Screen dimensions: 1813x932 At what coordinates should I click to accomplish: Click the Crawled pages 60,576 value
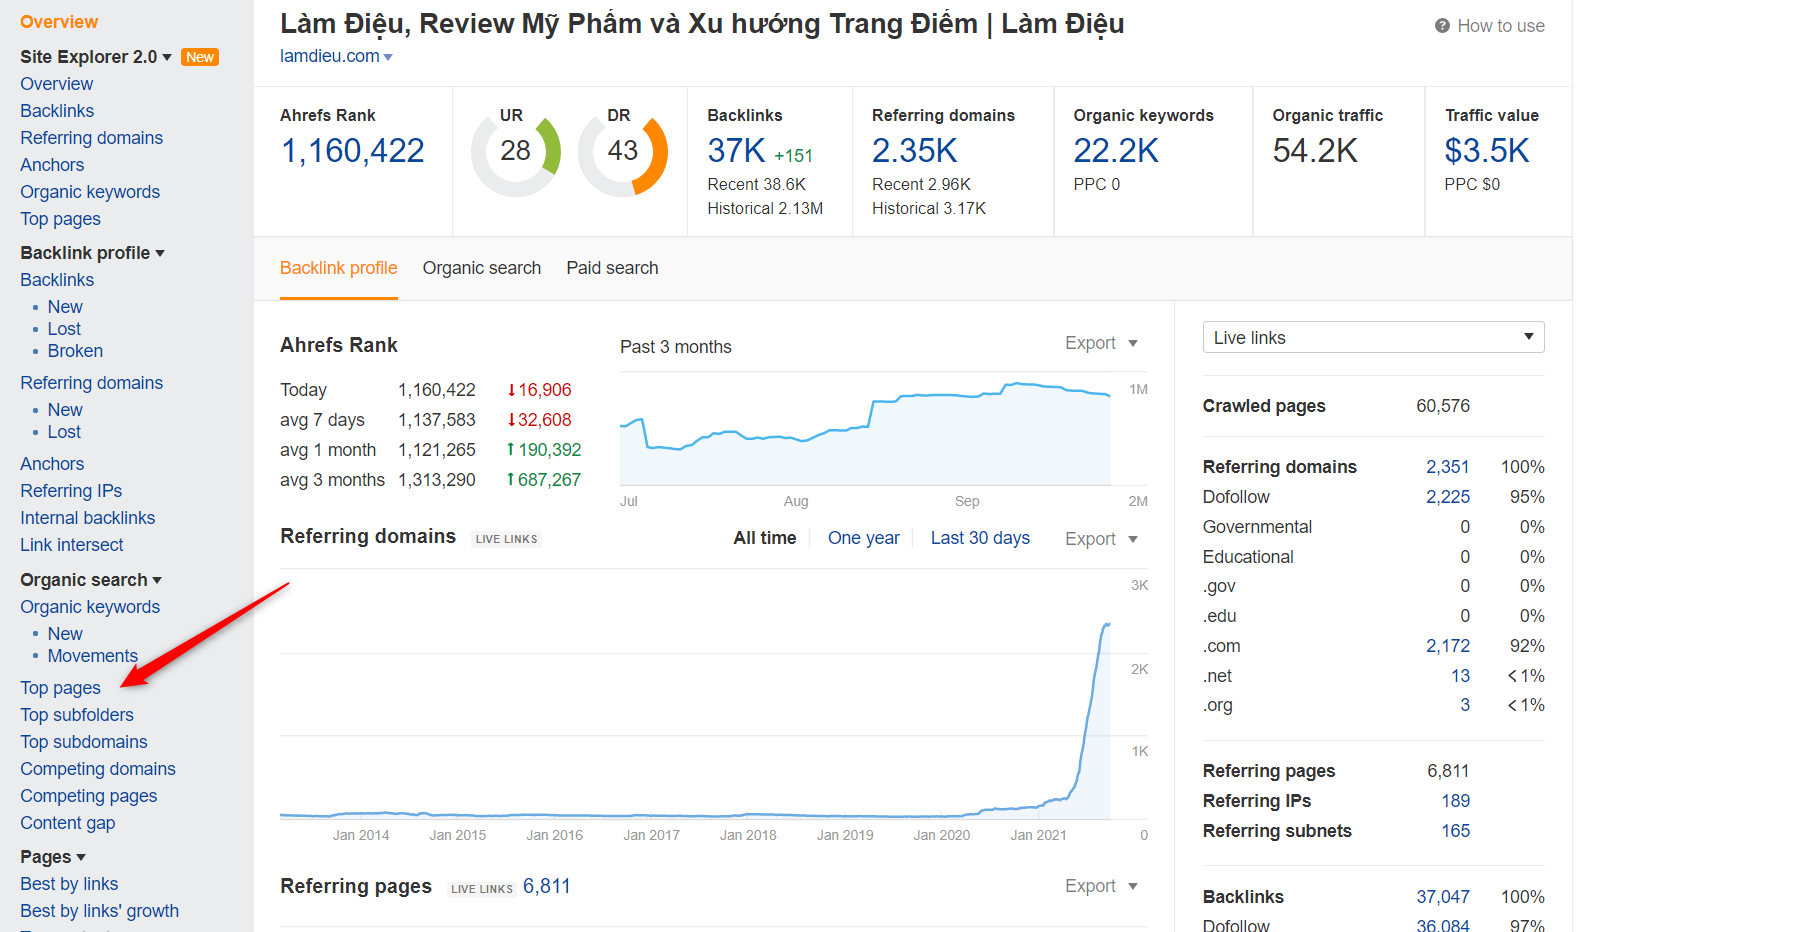click(x=1443, y=406)
